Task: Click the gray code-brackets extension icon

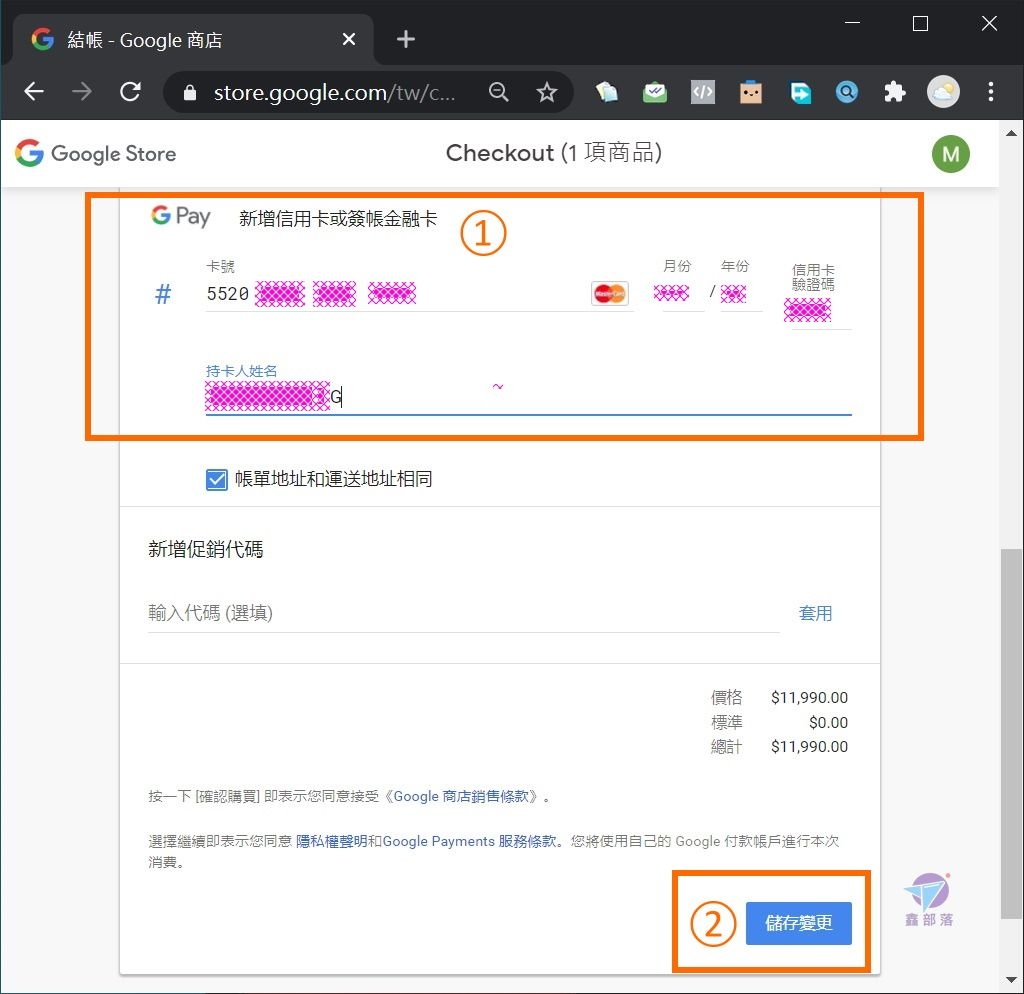Action: pos(703,92)
